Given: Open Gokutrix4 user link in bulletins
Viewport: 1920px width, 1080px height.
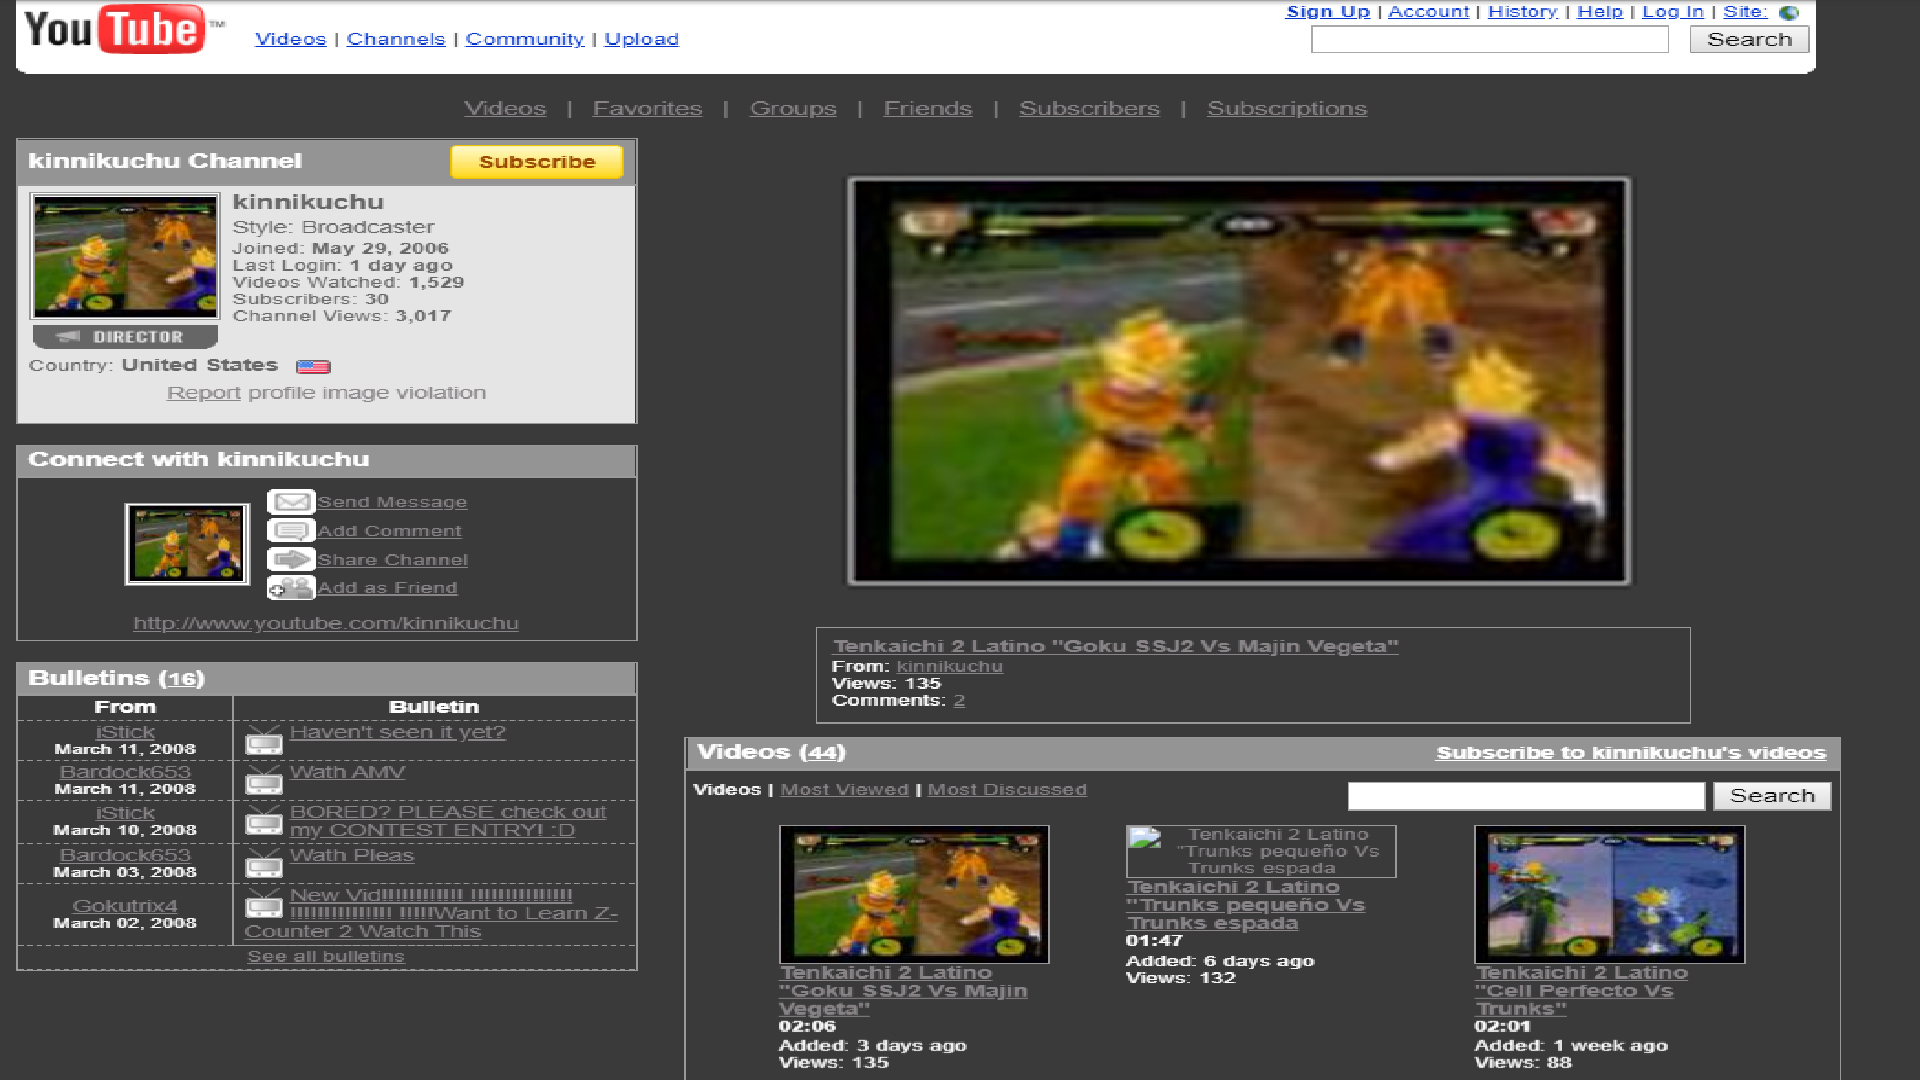Looking at the screenshot, I should [125, 906].
